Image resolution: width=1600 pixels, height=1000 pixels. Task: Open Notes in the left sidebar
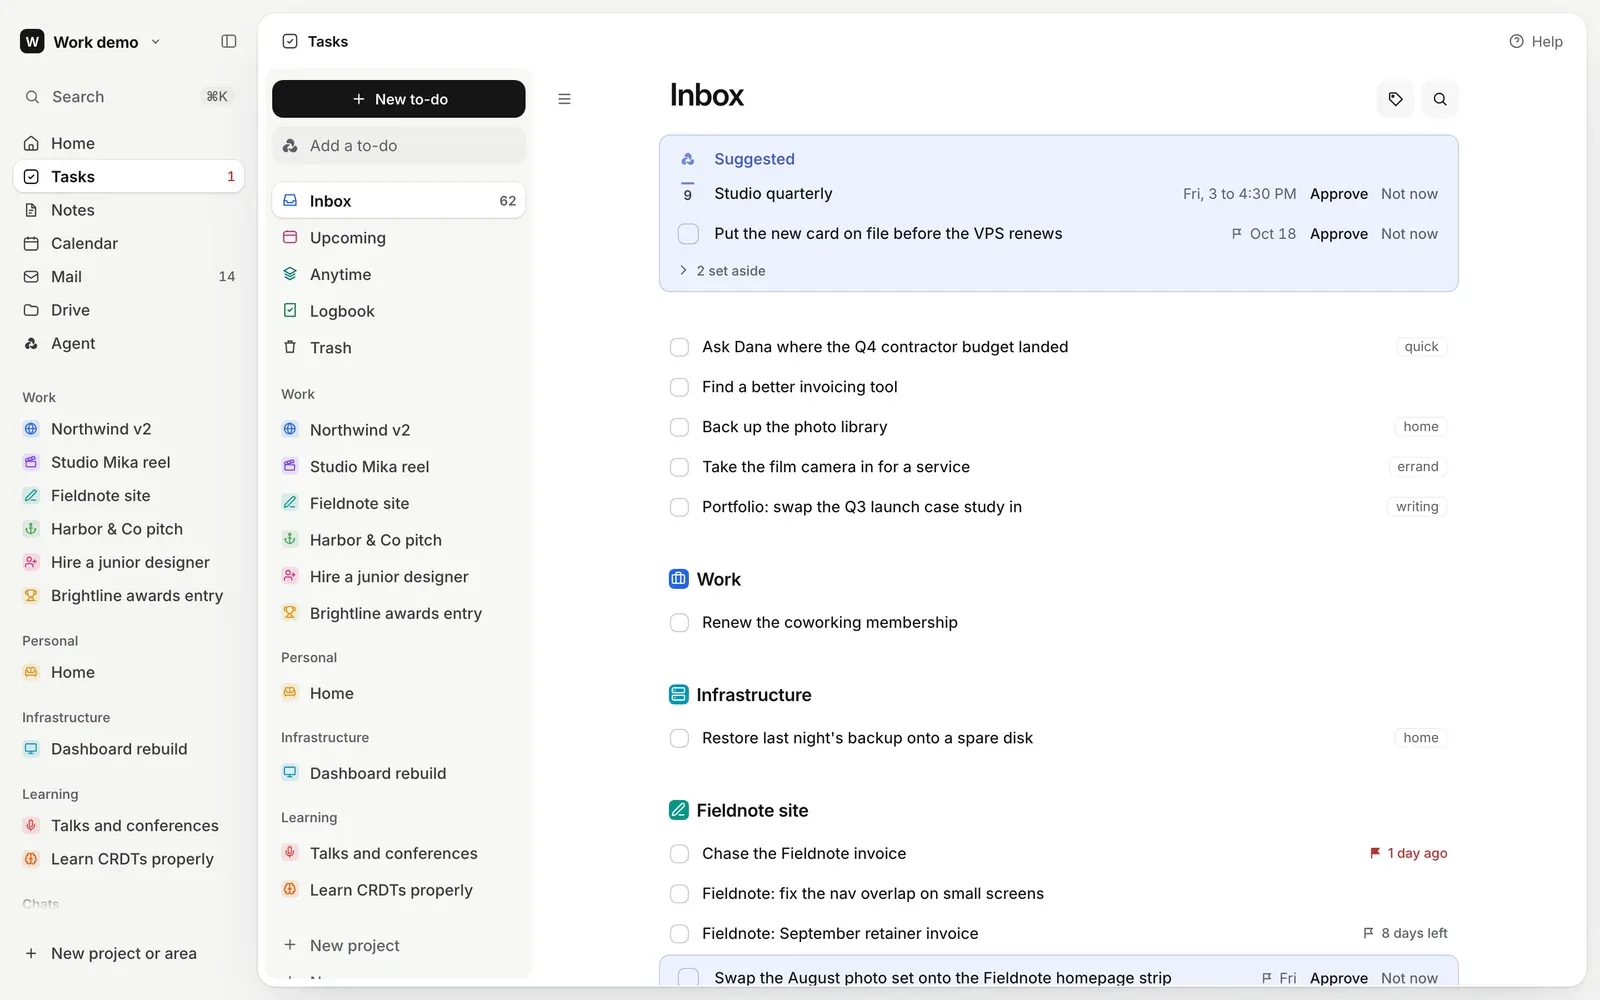[129, 210]
